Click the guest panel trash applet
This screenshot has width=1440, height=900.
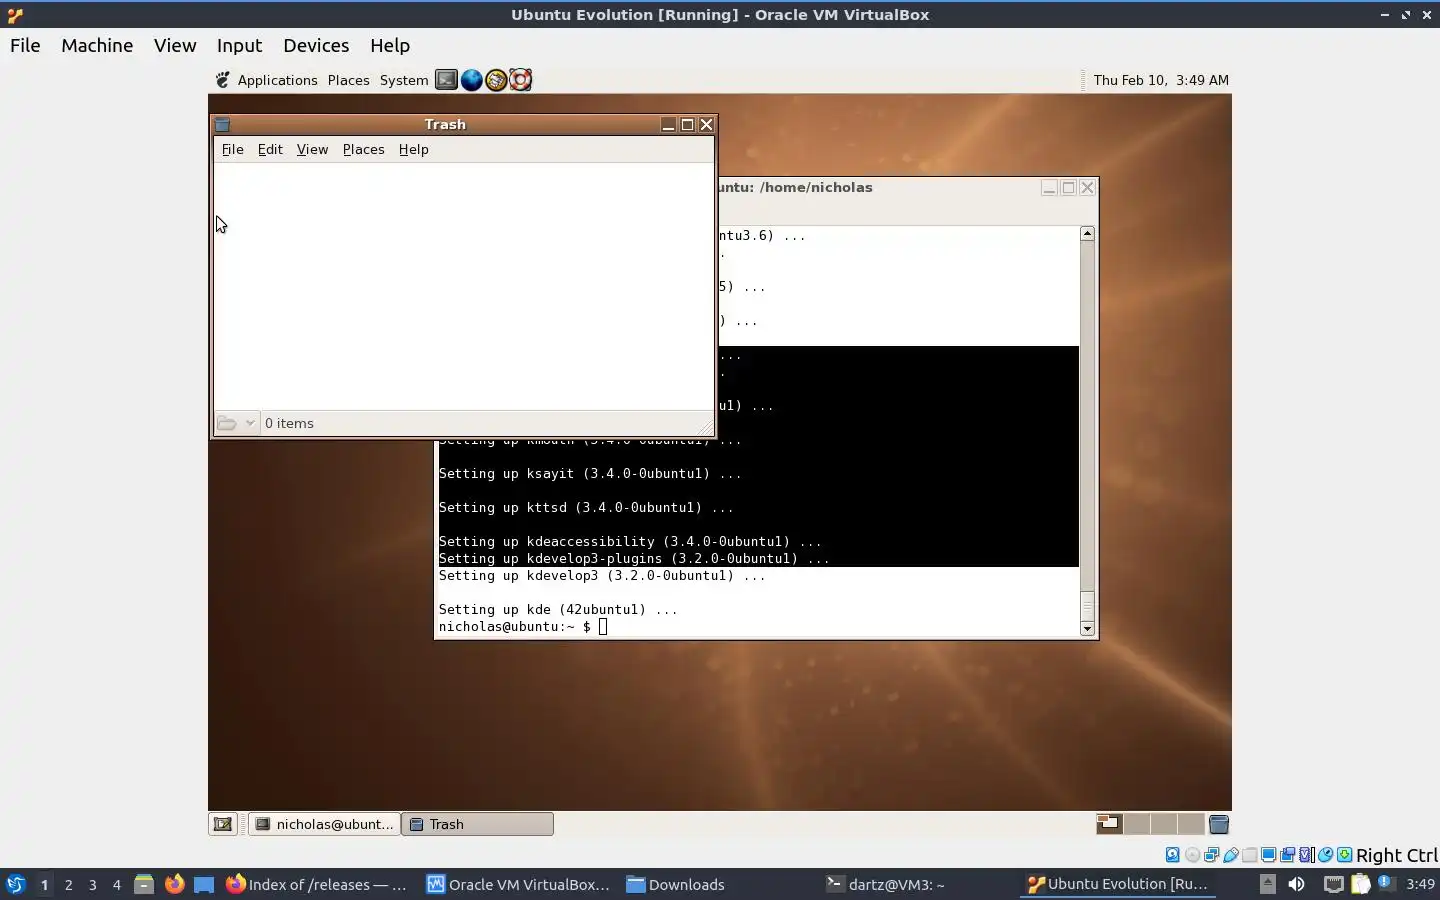tap(1218, 824)
